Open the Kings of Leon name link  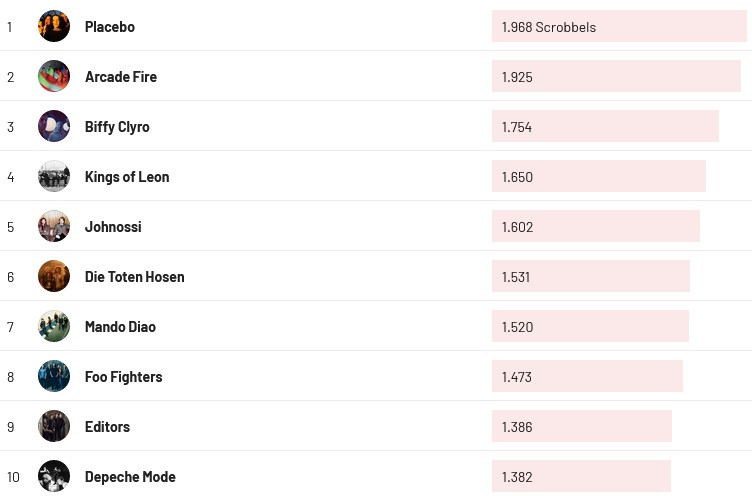(127, 177)
